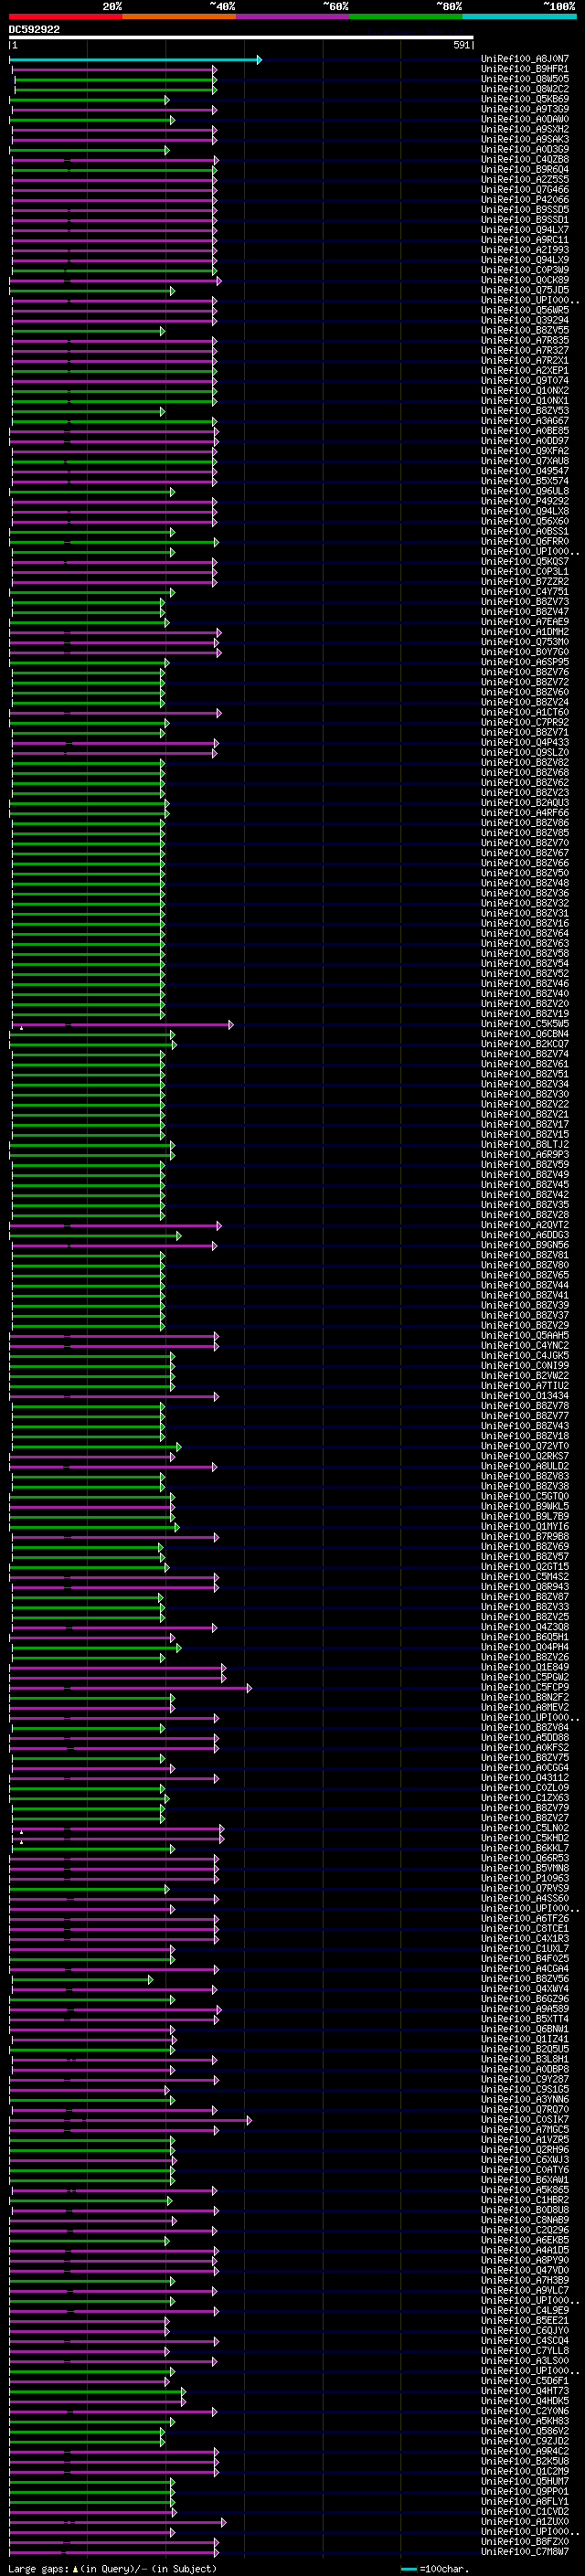
Task: Select hit label UniRef100_C0NI99
Action: pos(525,1365)
